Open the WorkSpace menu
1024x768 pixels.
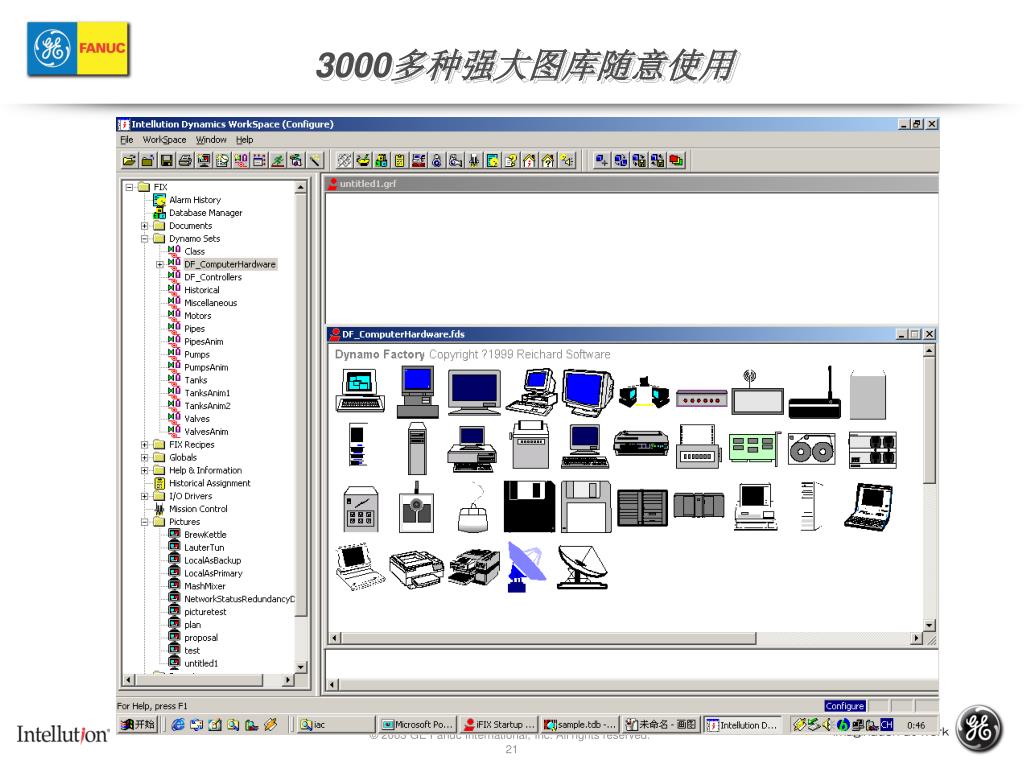point(165,140)
